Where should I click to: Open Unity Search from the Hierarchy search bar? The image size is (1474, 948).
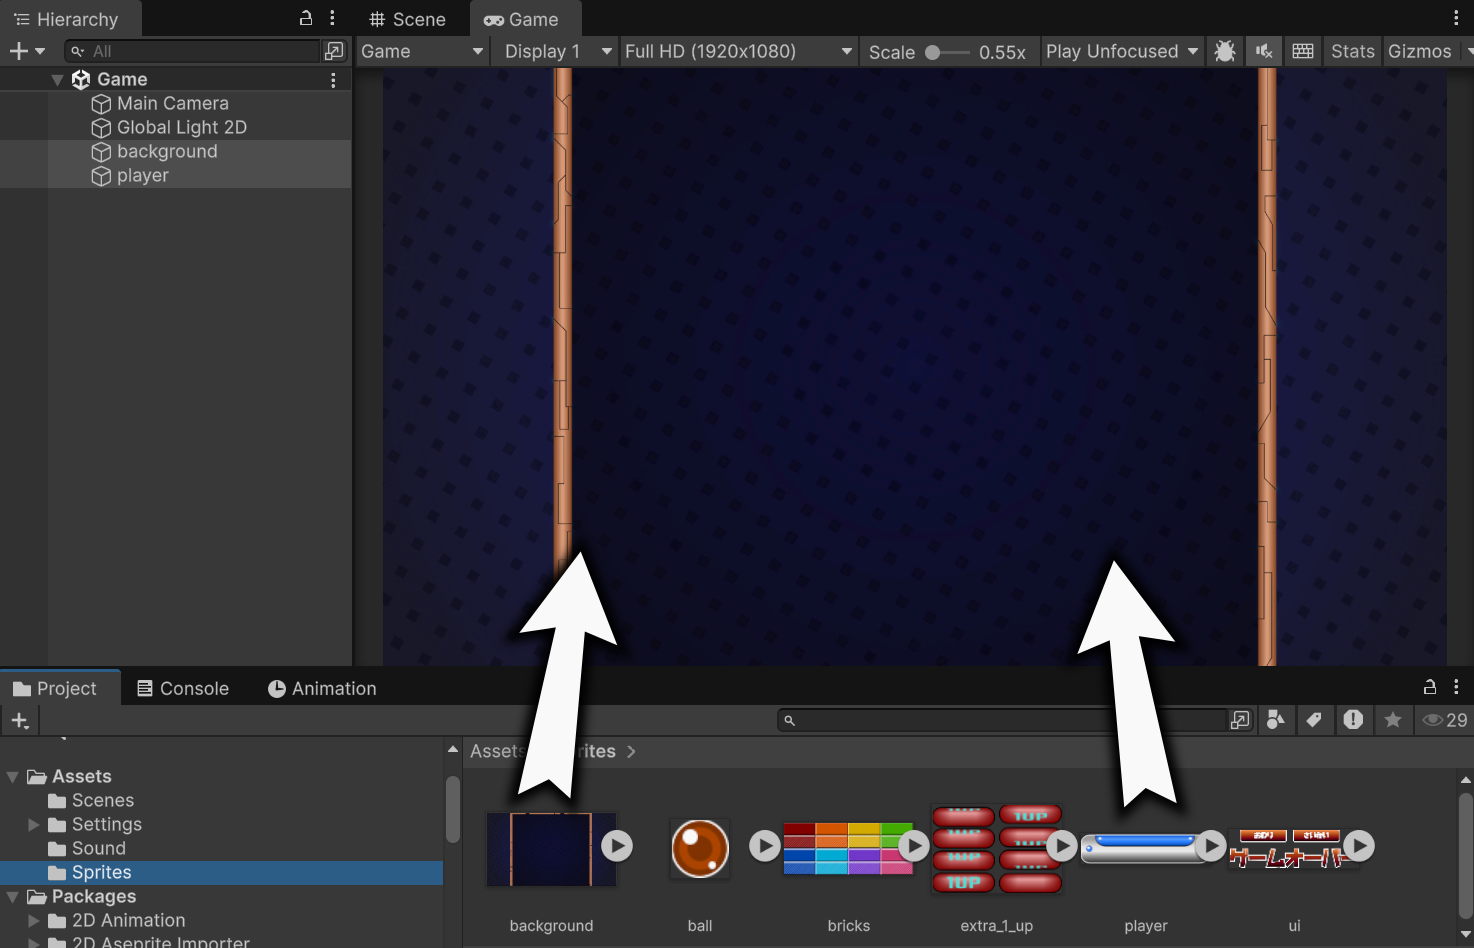point(334,51)
